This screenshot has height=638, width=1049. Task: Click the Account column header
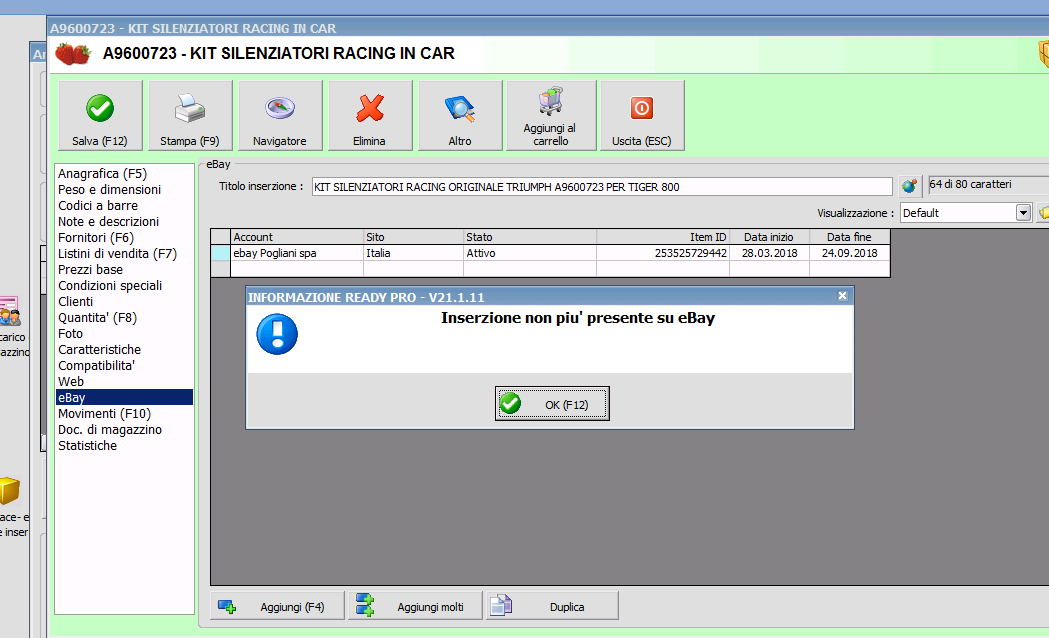(x=297, y=237)
